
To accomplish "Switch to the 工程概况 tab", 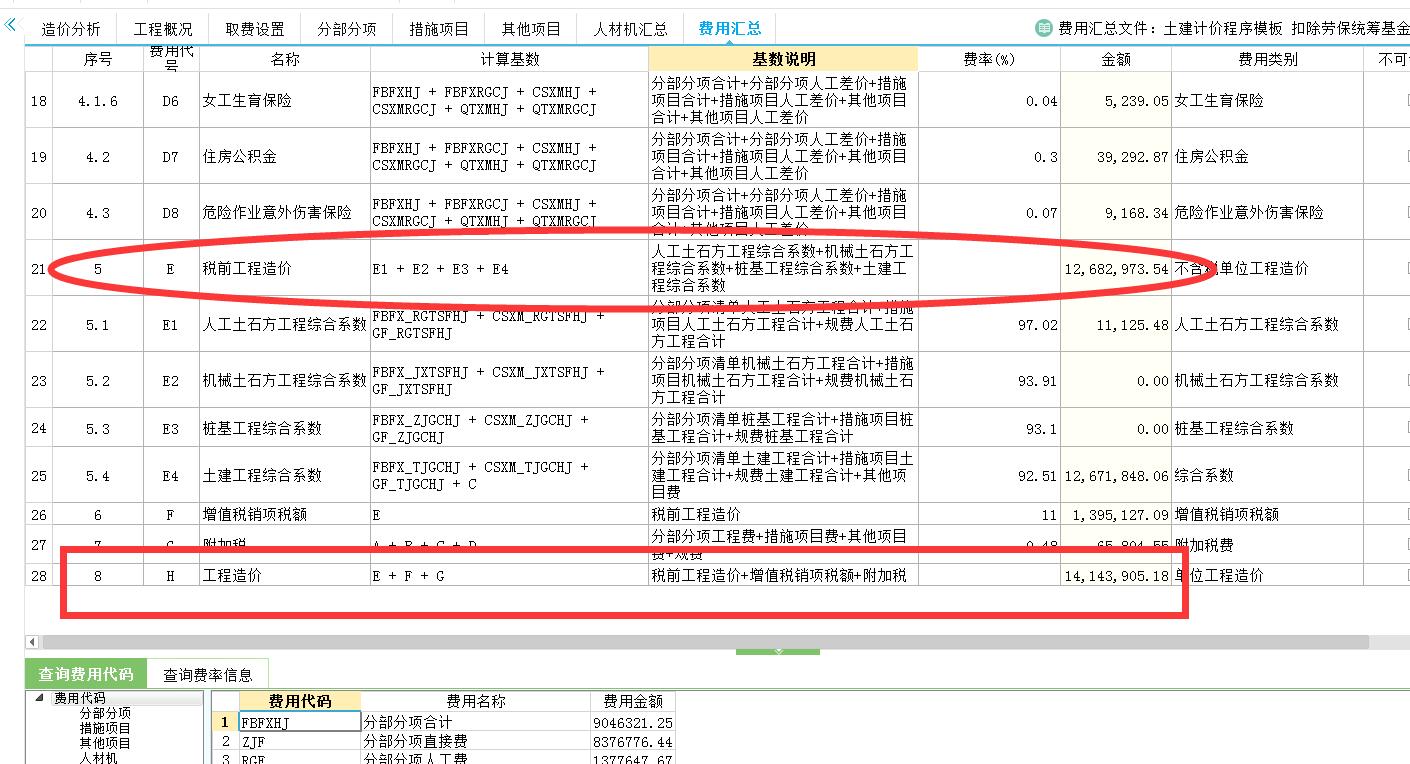I will 163,29.
